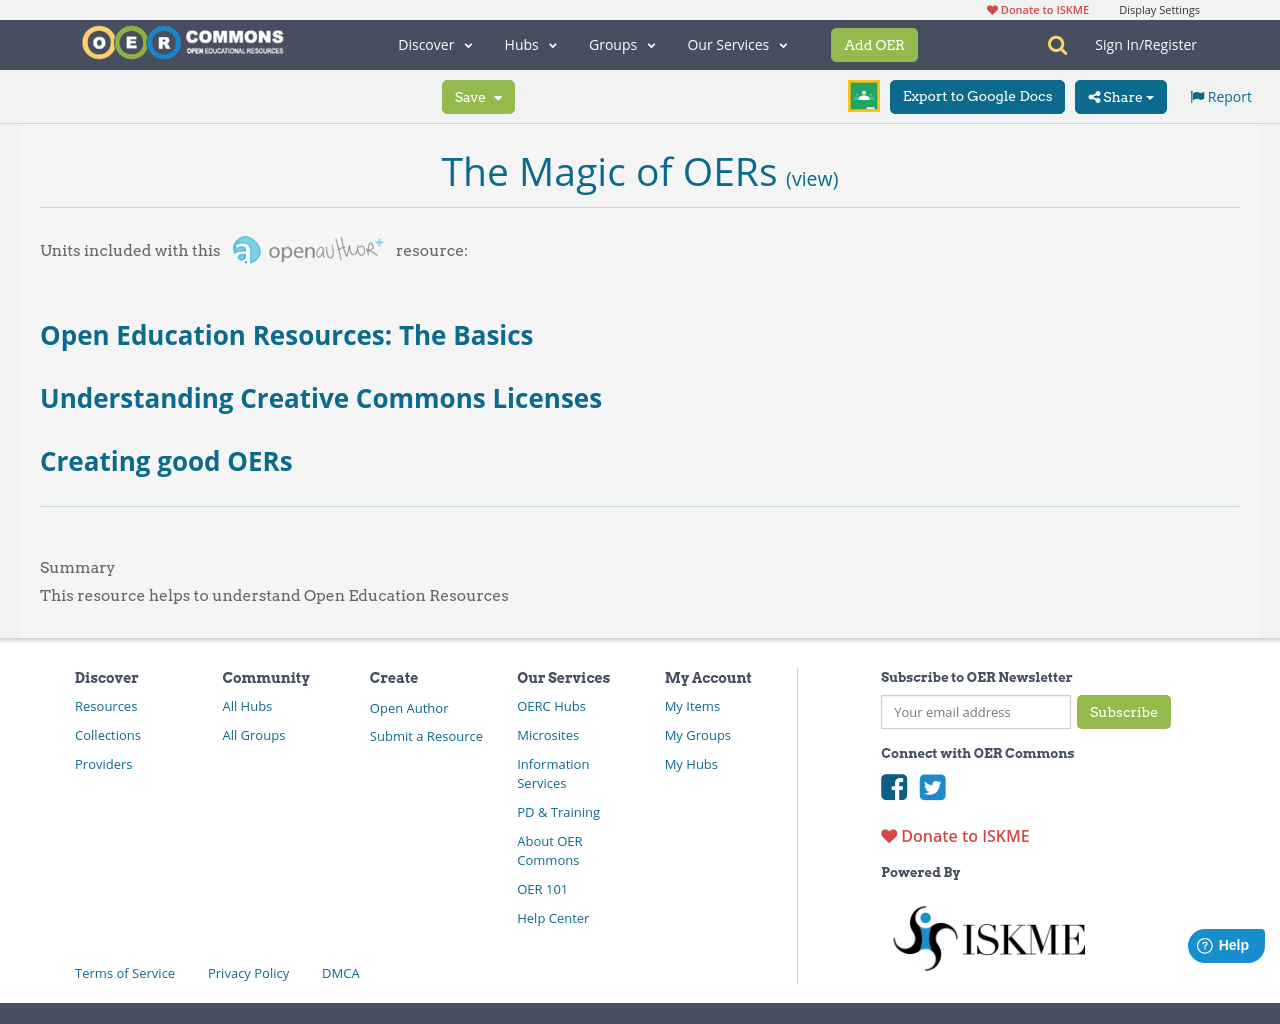
Task: Open the Help chat widget
Action: [x=1225, y=944]
